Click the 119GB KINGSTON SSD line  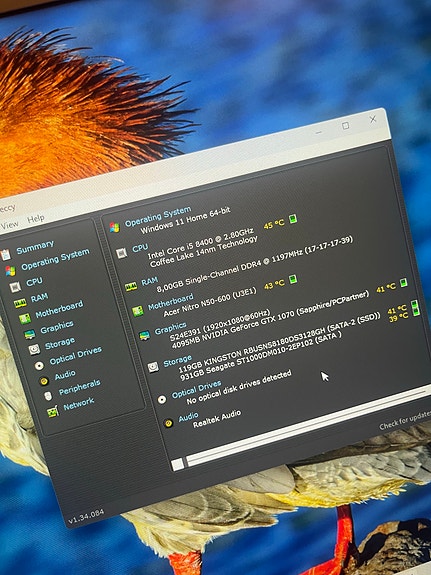pos(279,343)
